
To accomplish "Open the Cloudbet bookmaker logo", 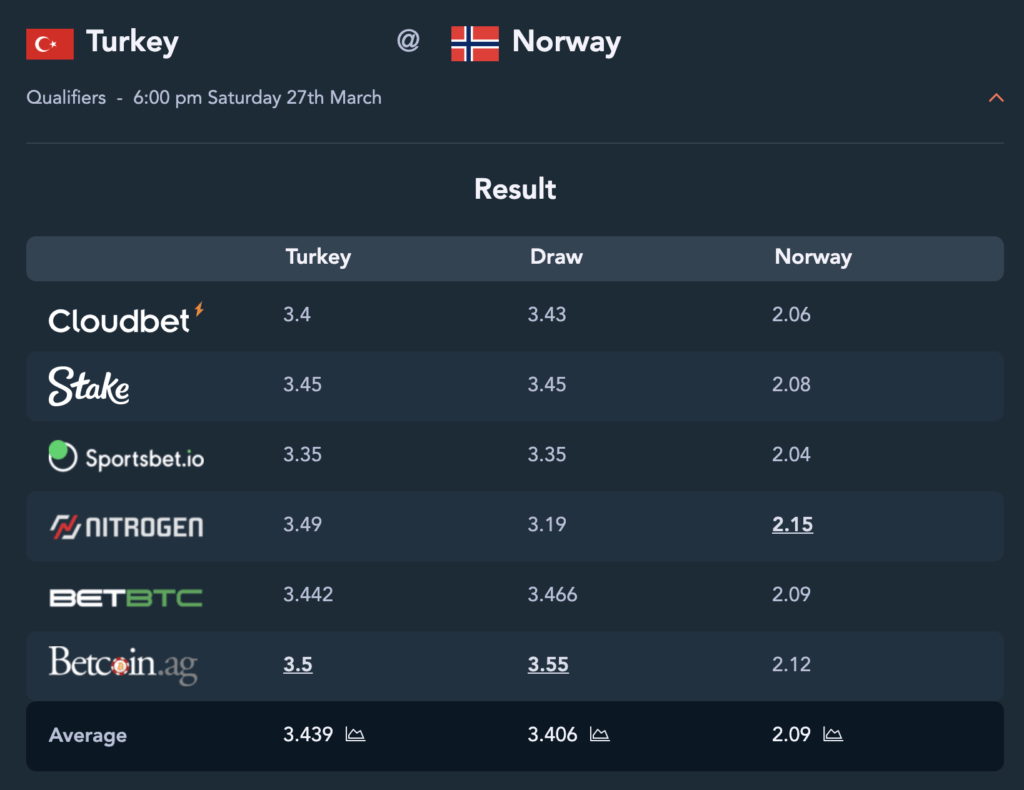I will point(126,319).
